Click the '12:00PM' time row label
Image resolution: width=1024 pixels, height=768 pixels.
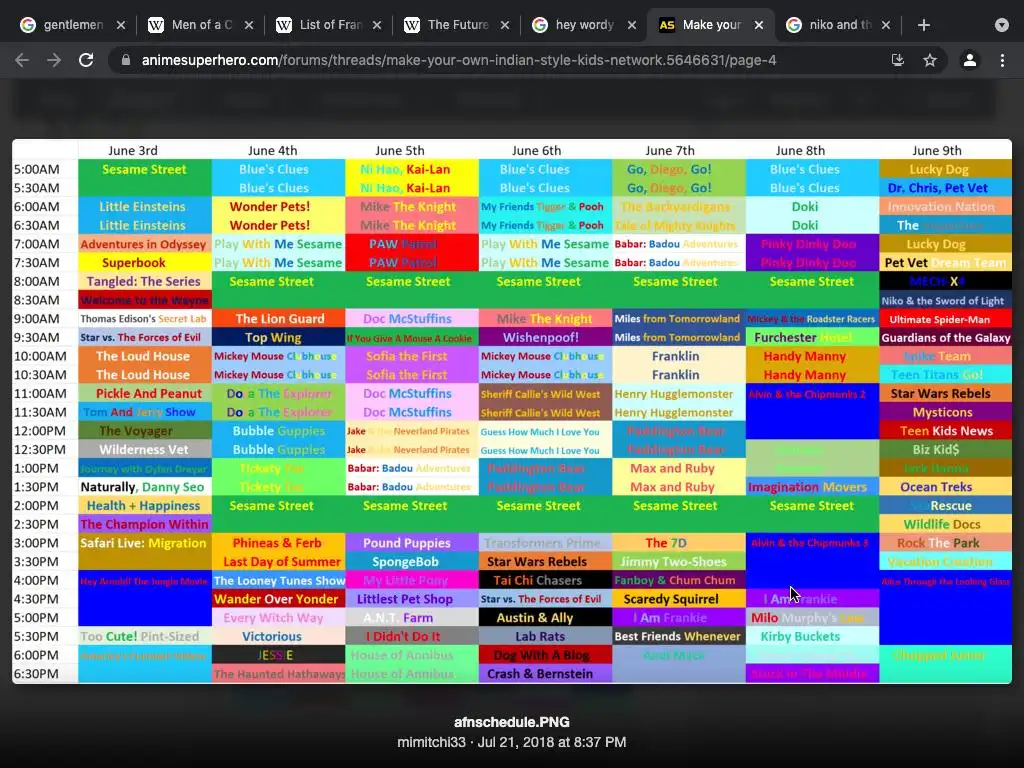[x=40, y=431]
